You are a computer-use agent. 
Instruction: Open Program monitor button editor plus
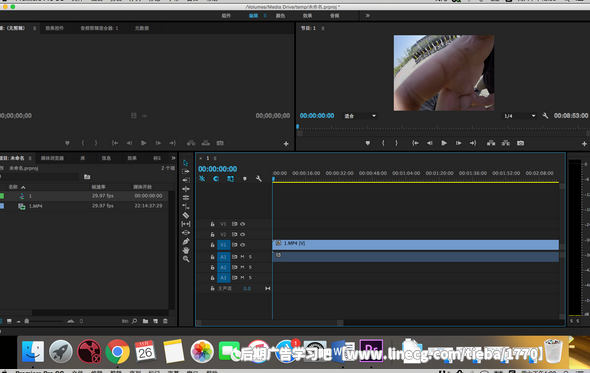(x=584, y=143)
